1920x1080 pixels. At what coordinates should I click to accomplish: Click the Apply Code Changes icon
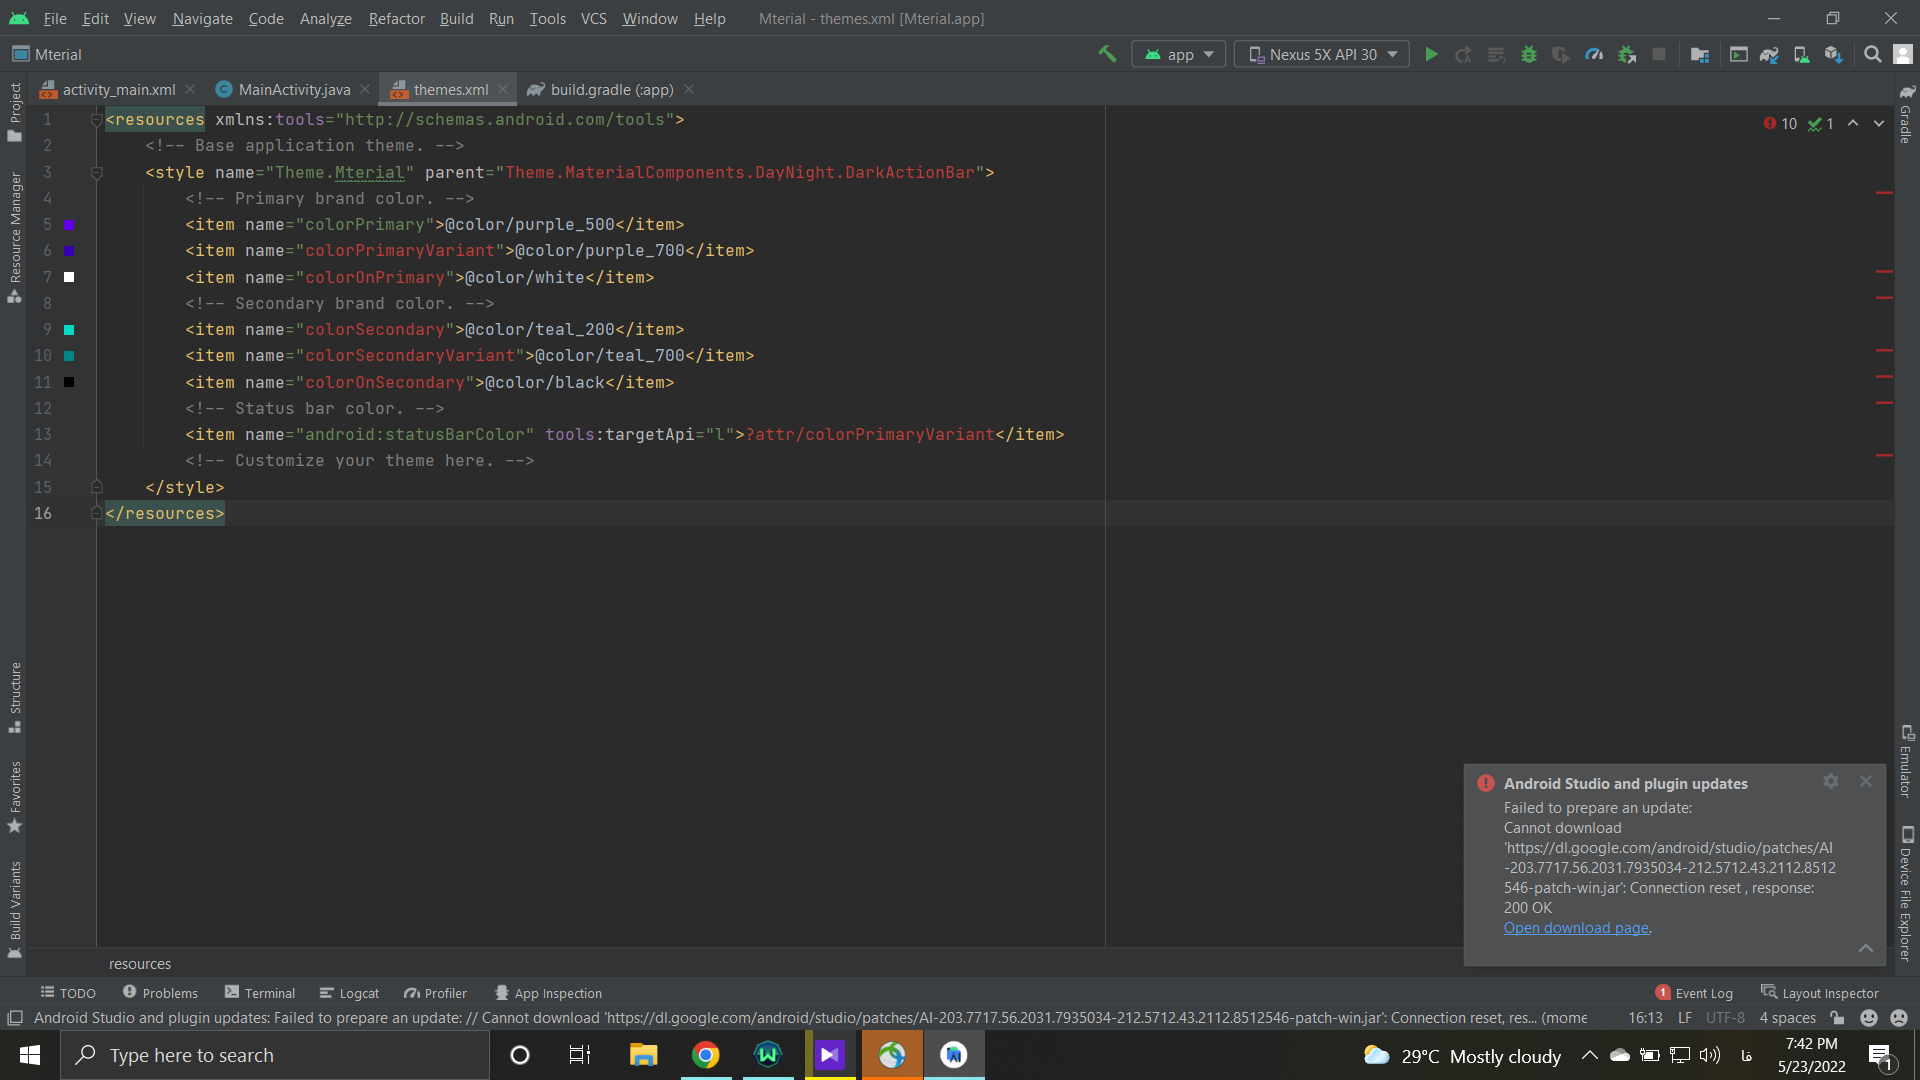tap(1496, 54)
